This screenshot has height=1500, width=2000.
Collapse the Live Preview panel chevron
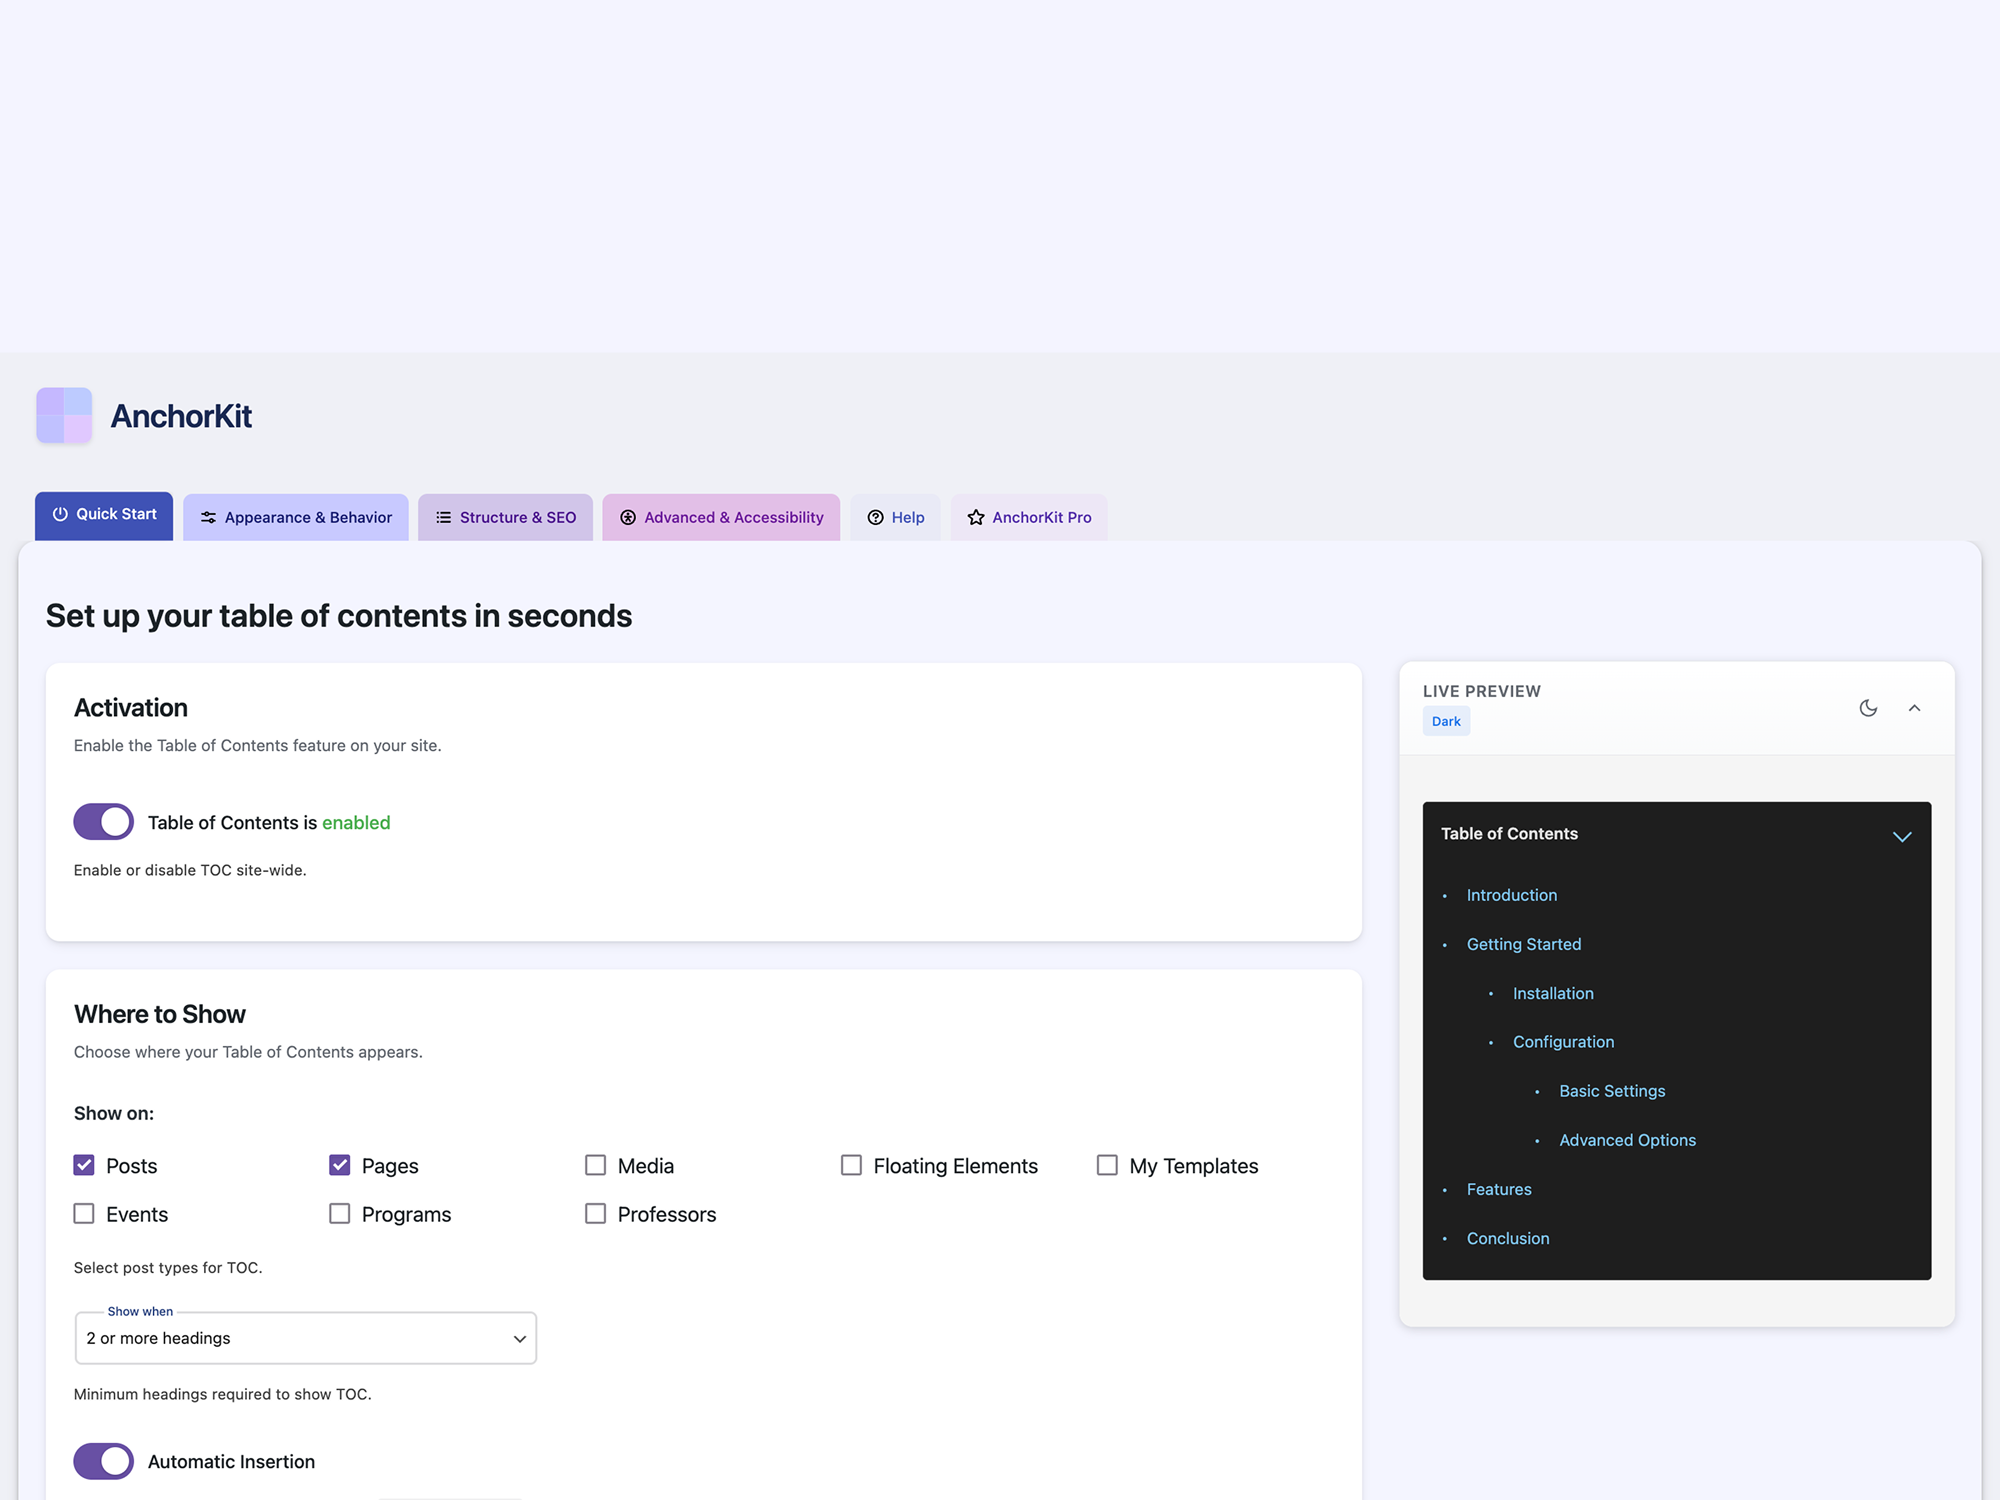(x=1914, y=708)
